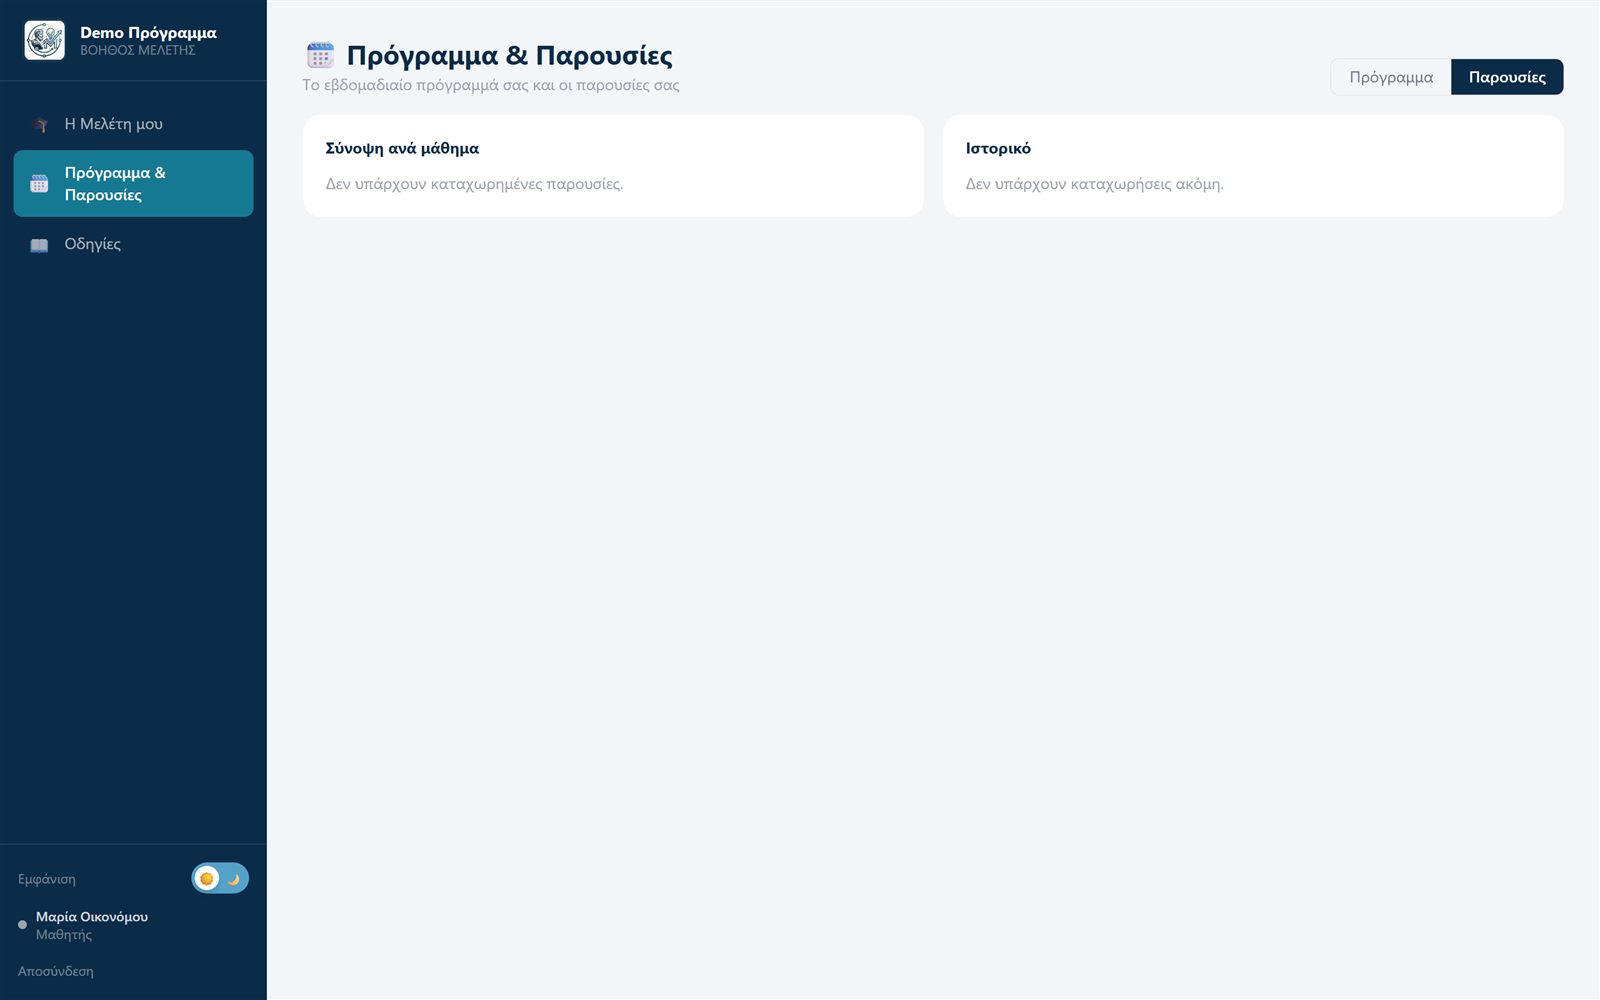Click the calendar icon in page header
The width and height of the screenshot is (1600, 1000).
click(320, 55)
